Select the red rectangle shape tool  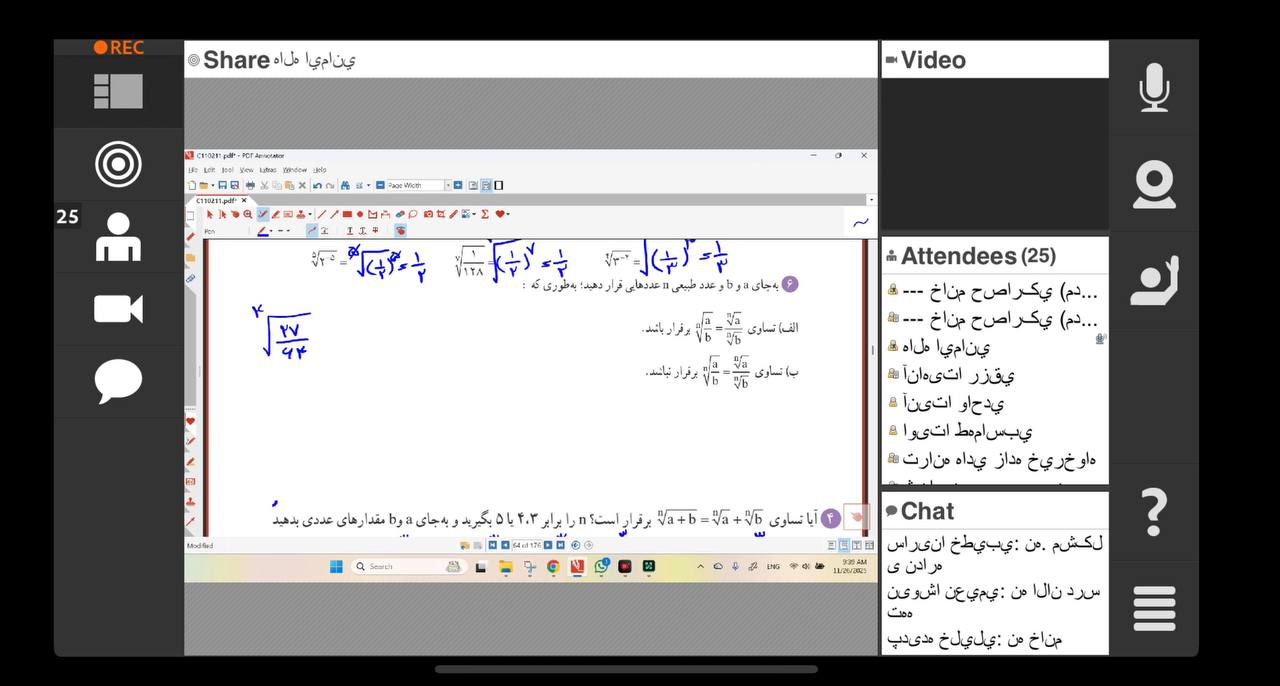[x=347, y=214]
